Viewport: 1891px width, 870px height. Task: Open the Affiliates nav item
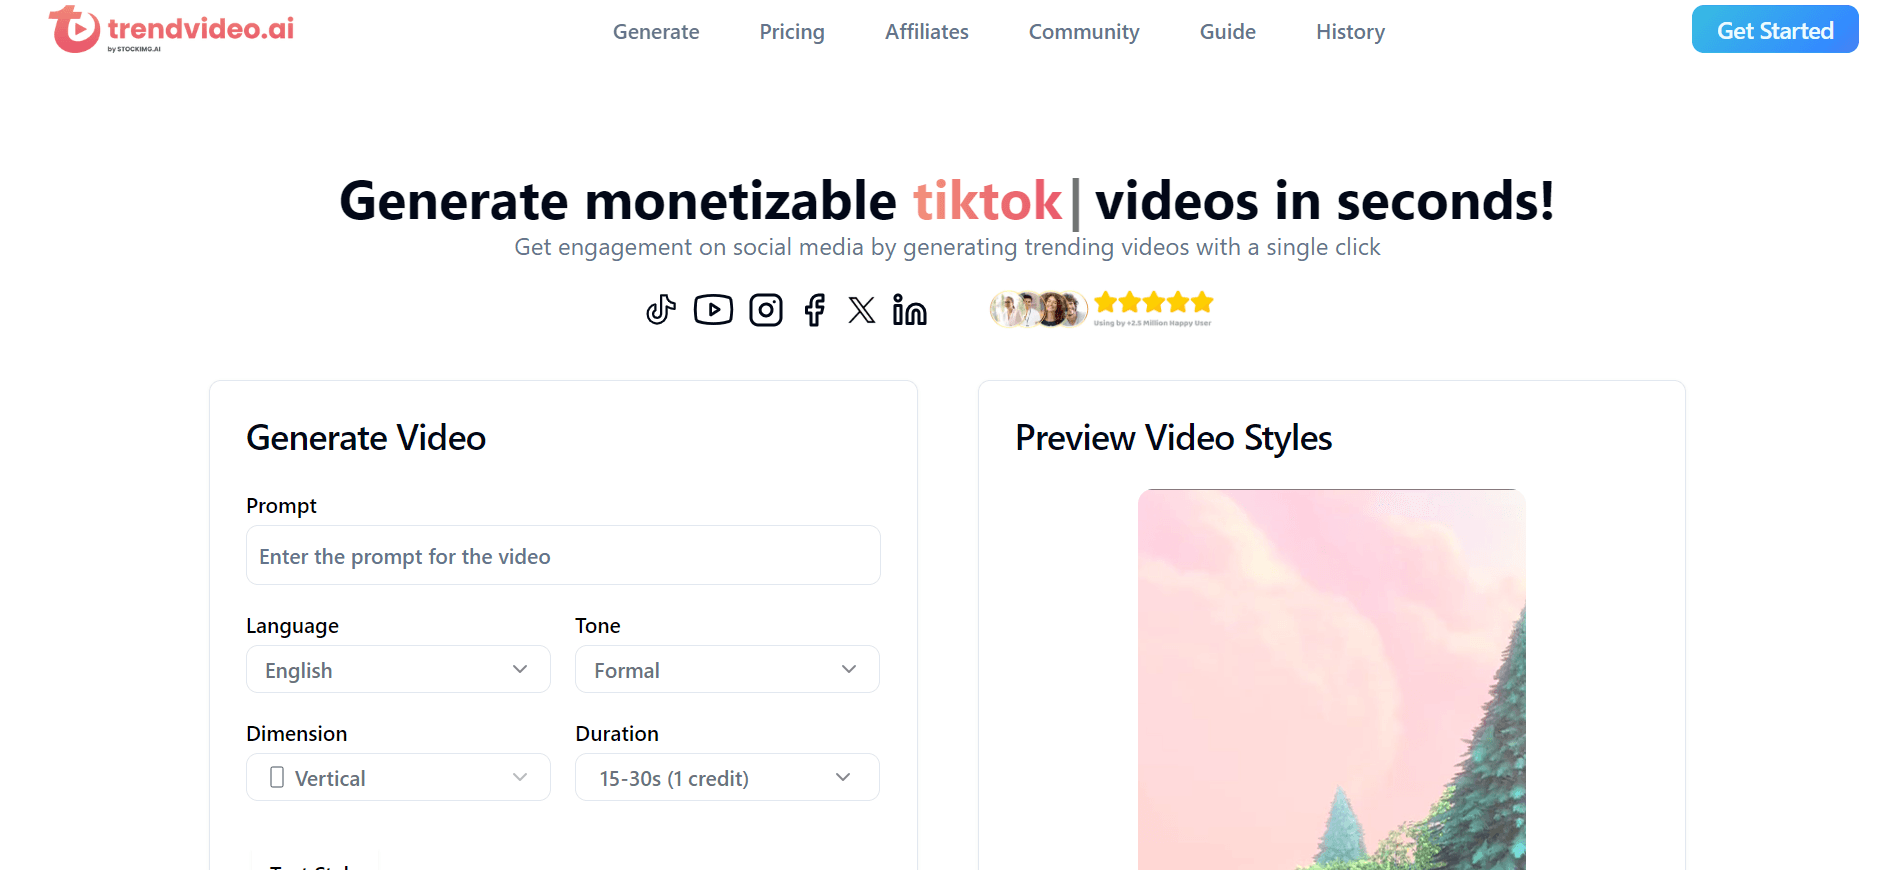point(927,32)
